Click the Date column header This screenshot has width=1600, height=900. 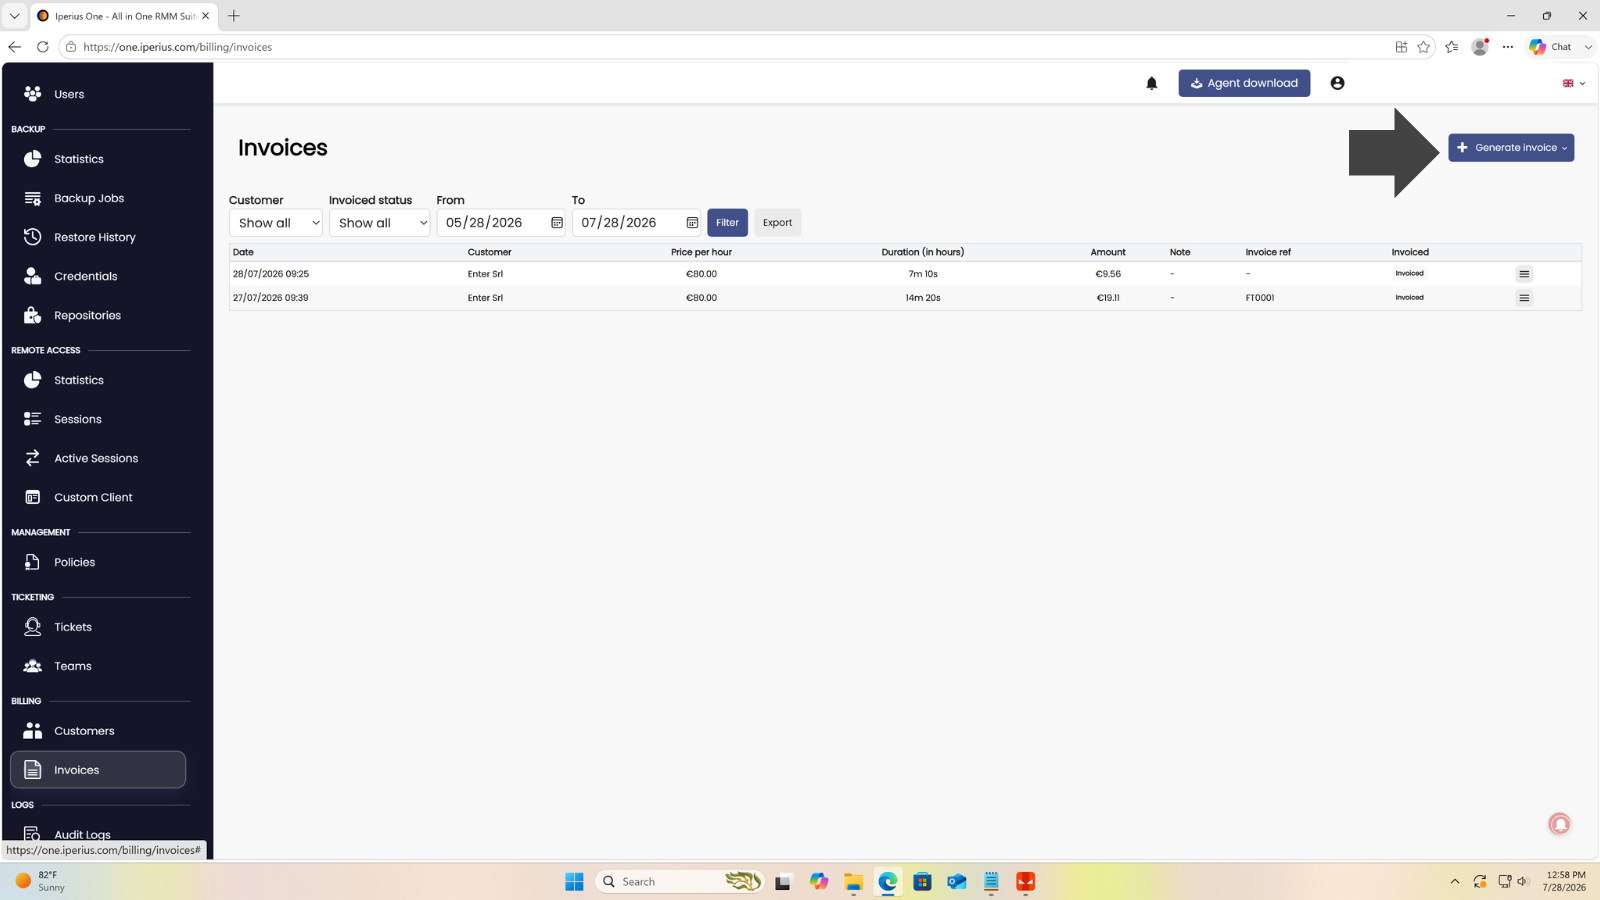(243, 252)
